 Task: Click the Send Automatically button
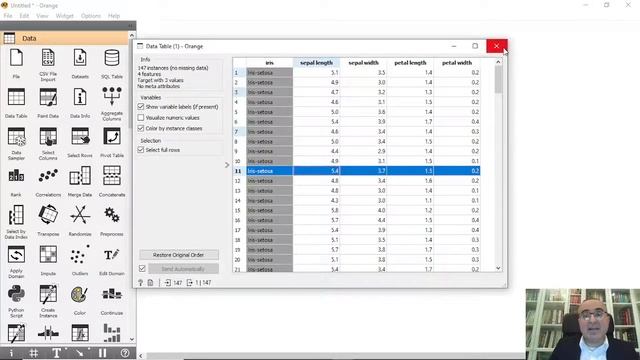(183, 269)
